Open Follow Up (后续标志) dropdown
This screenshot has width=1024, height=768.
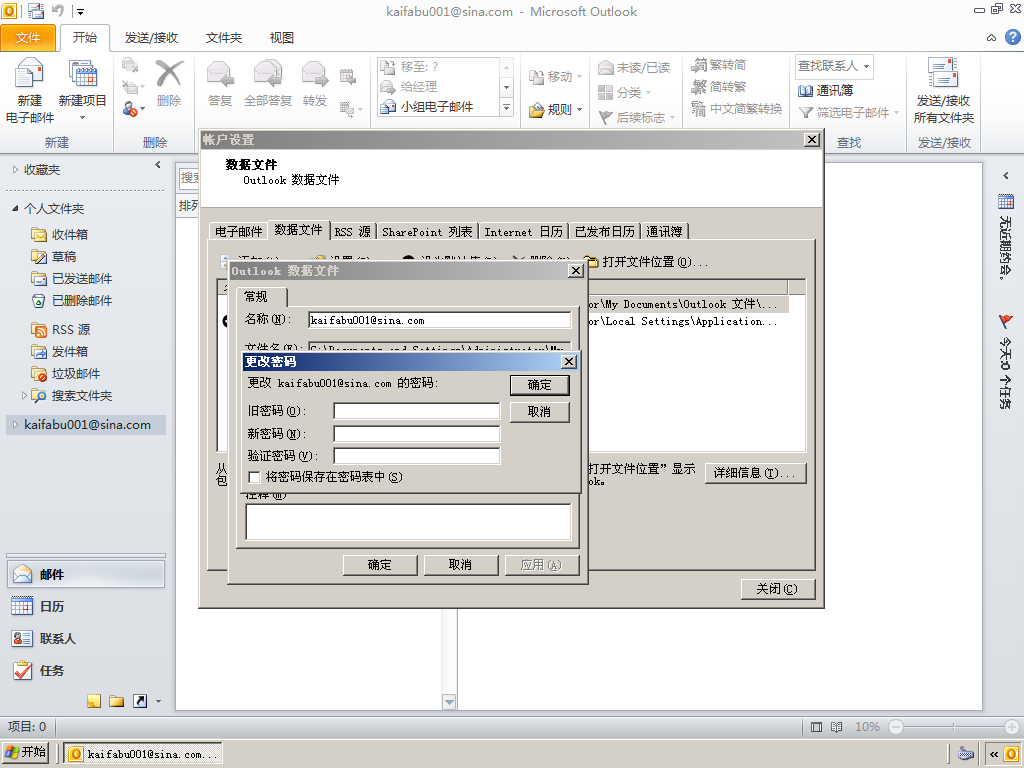[x=672, y=118]
